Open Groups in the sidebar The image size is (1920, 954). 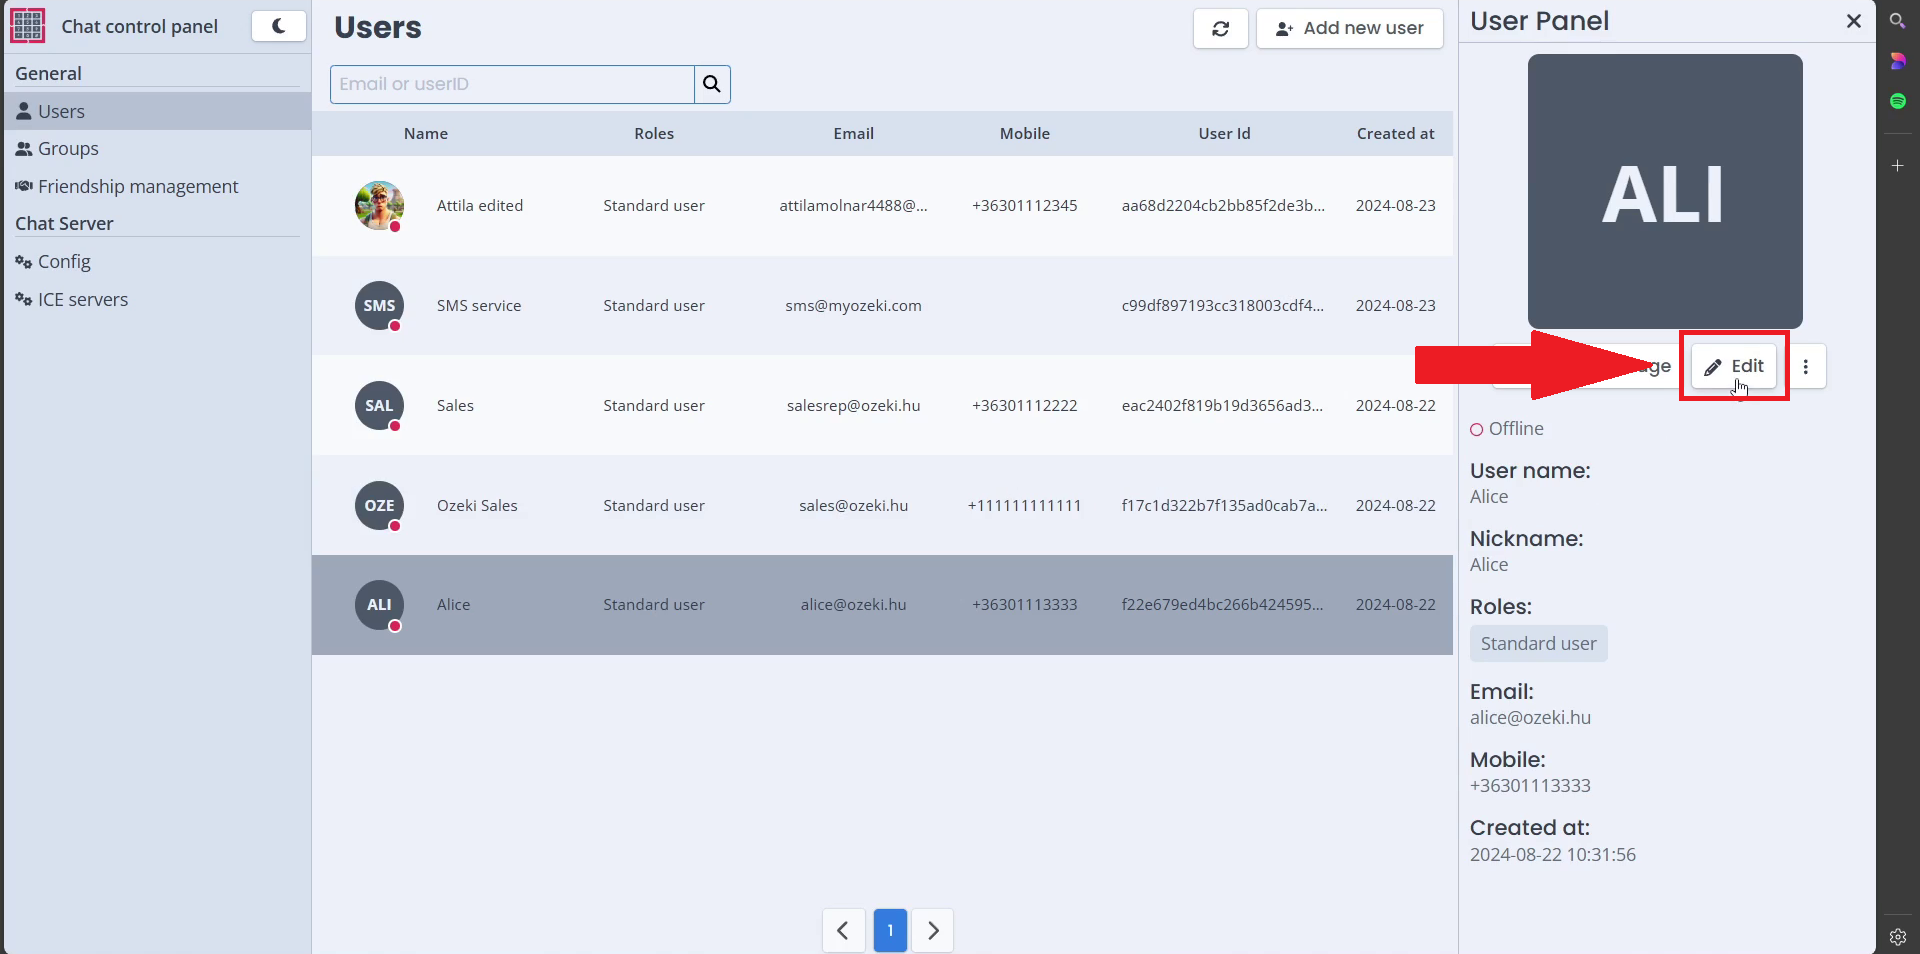(68, 149)
